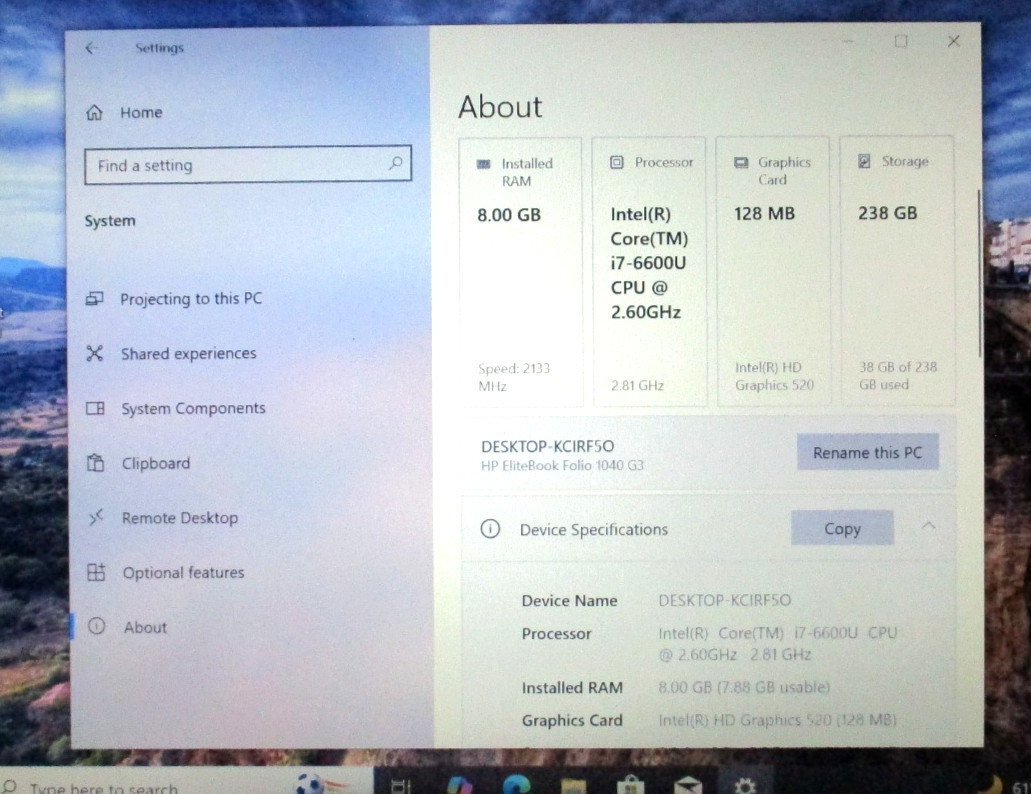Click the Clipboard icon in sidebar
The height and width of the screenshot is (794, 1031).
pyautogui.click(x=96, y=463)
